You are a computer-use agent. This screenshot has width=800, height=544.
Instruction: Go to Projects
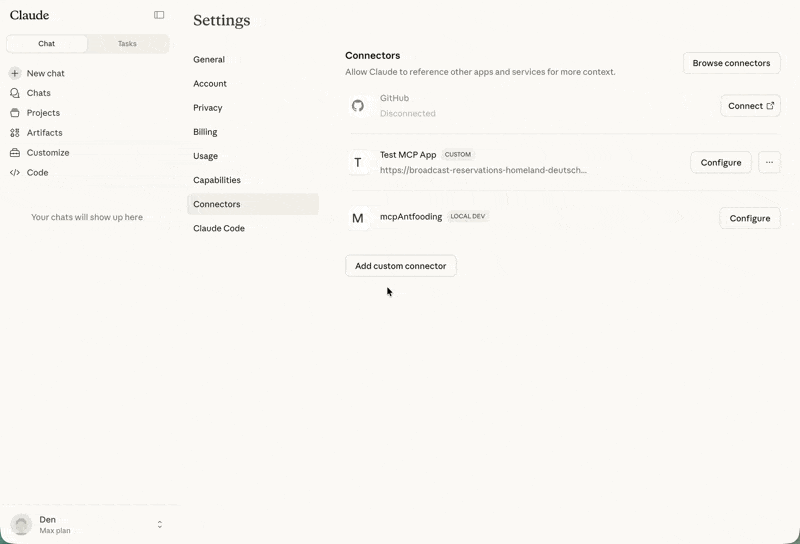pyautogui.click(x=43, y=113)
